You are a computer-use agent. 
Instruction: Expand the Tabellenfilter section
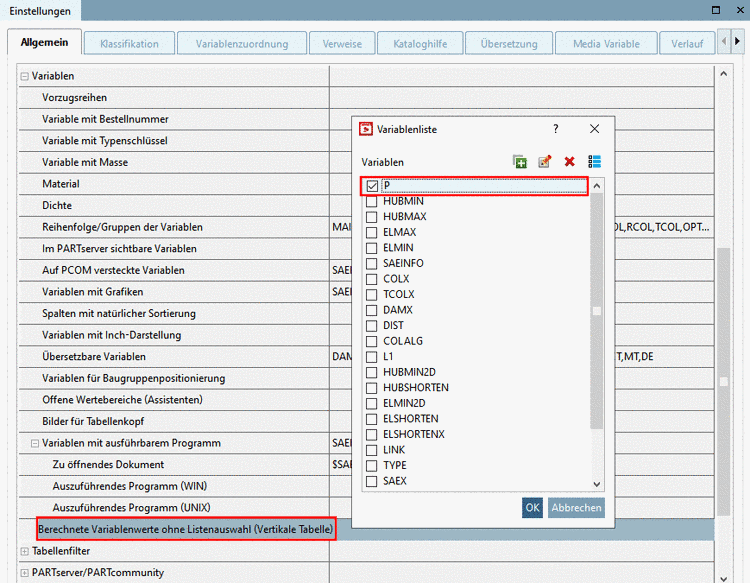pyautogui.click(x=24, y=551)
